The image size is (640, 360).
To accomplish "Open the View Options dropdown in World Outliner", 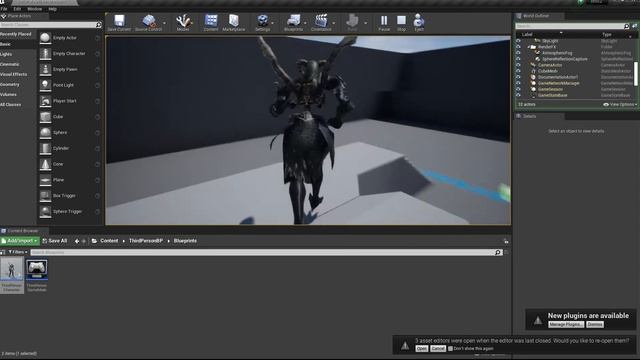I will (620, 104).
